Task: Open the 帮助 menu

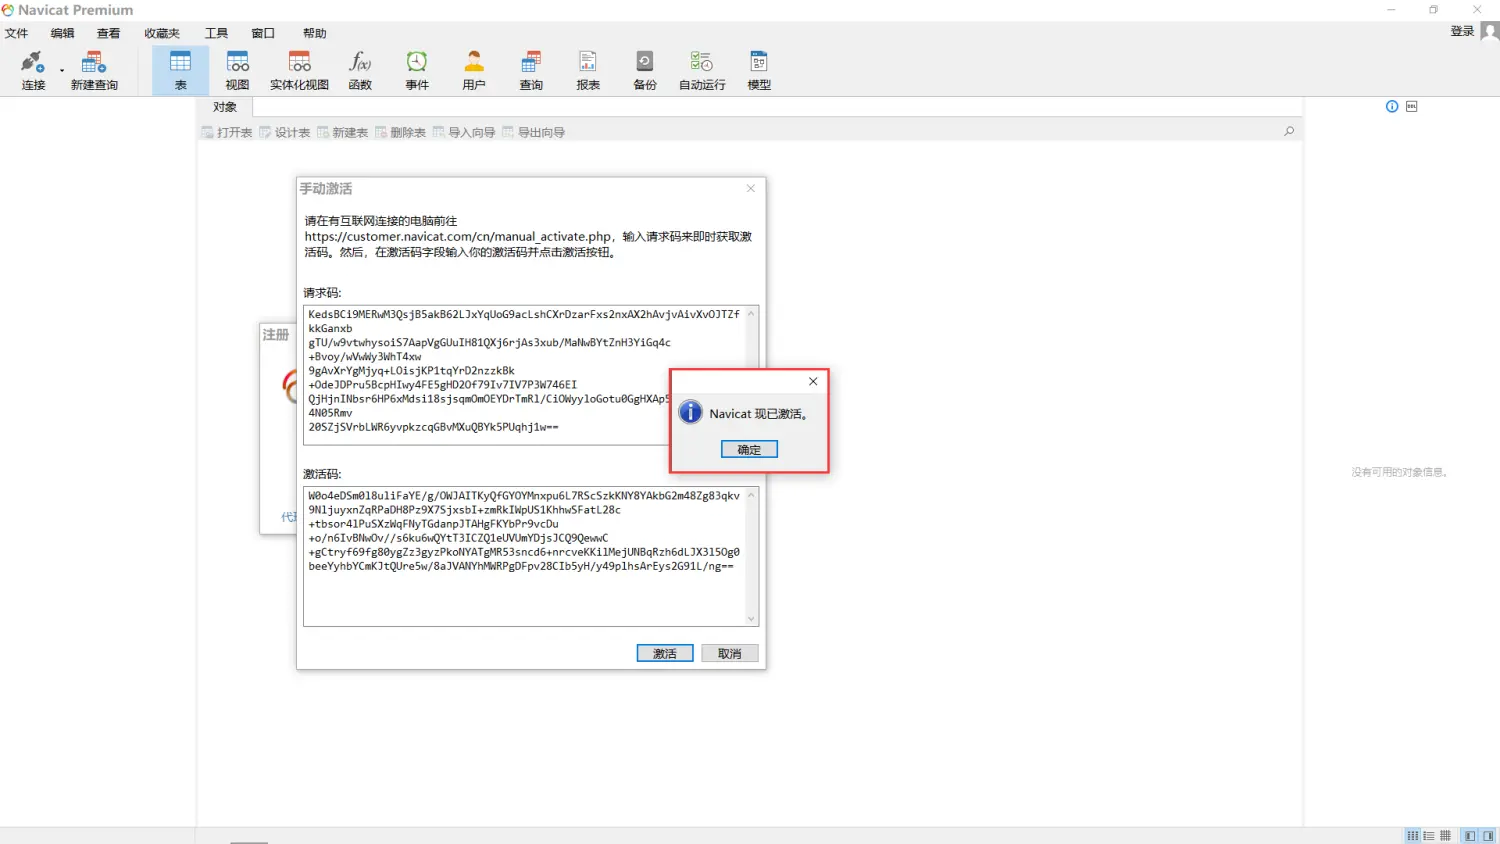Action: (x=315, y=33)
